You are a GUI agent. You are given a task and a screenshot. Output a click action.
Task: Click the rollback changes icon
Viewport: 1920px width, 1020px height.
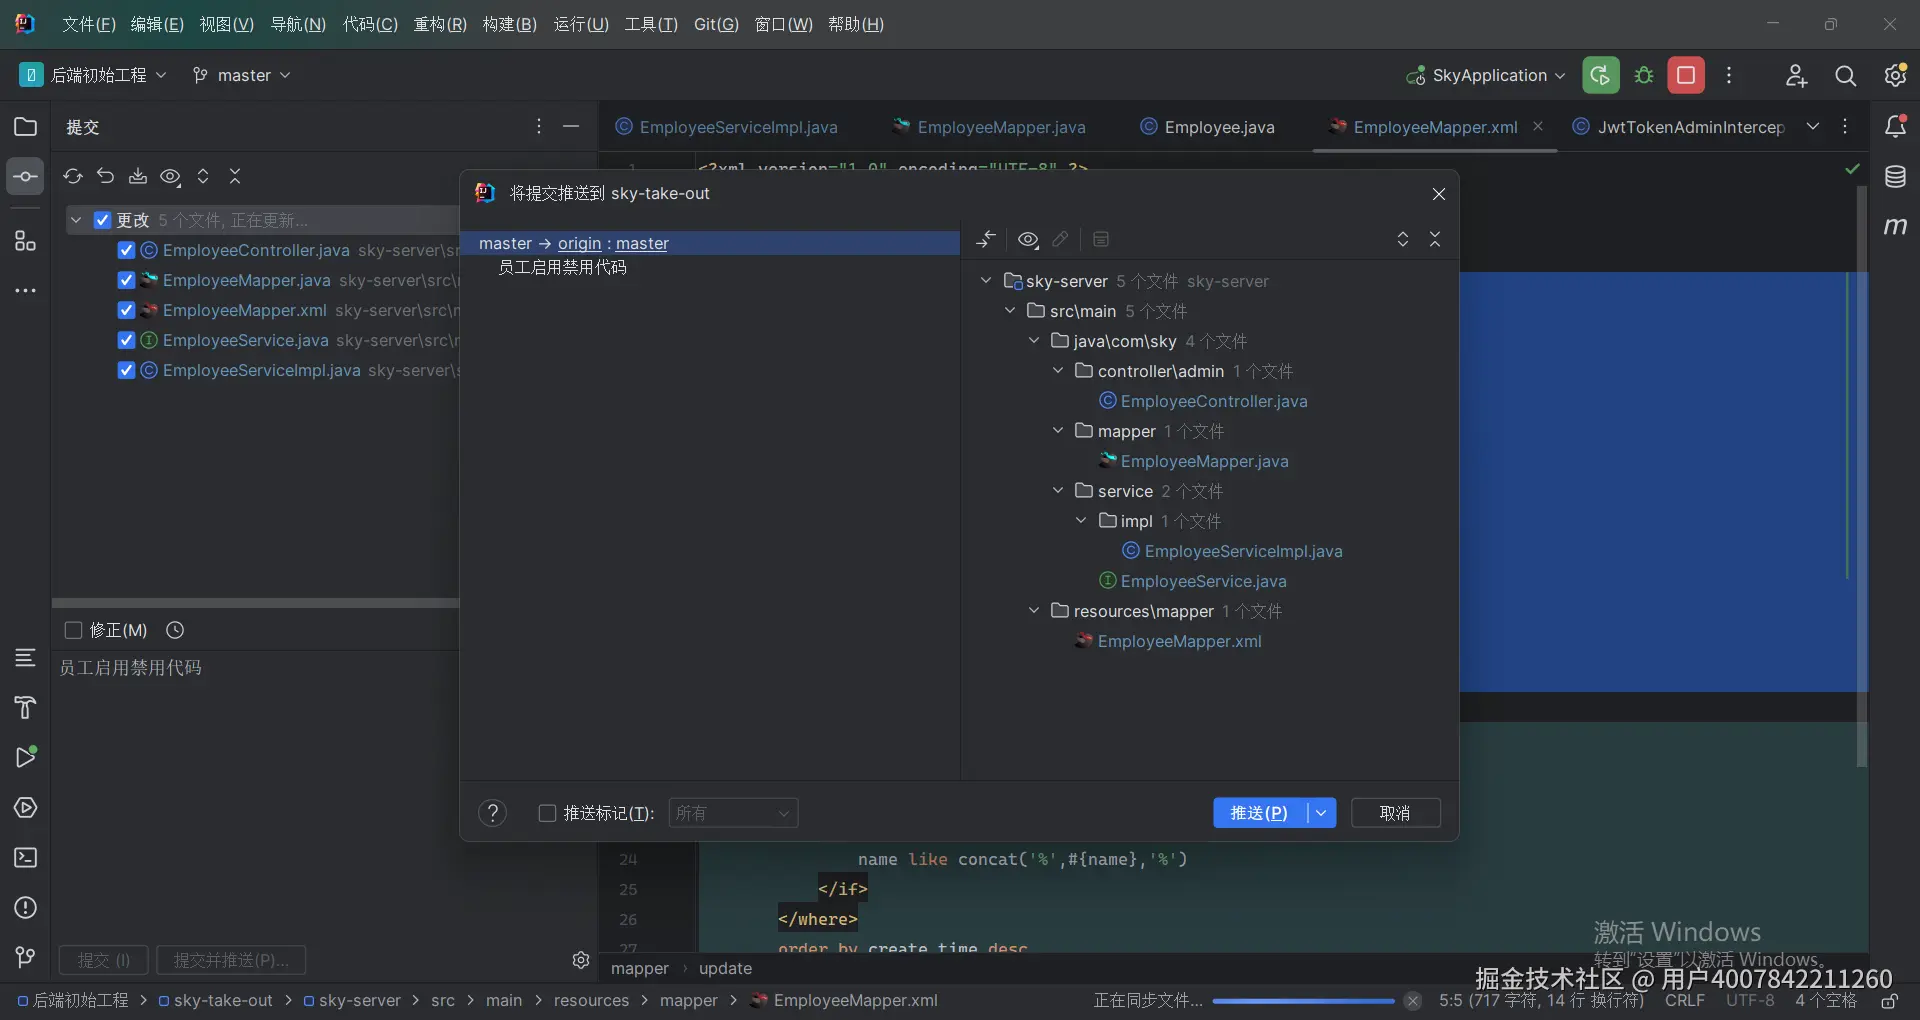105,176
